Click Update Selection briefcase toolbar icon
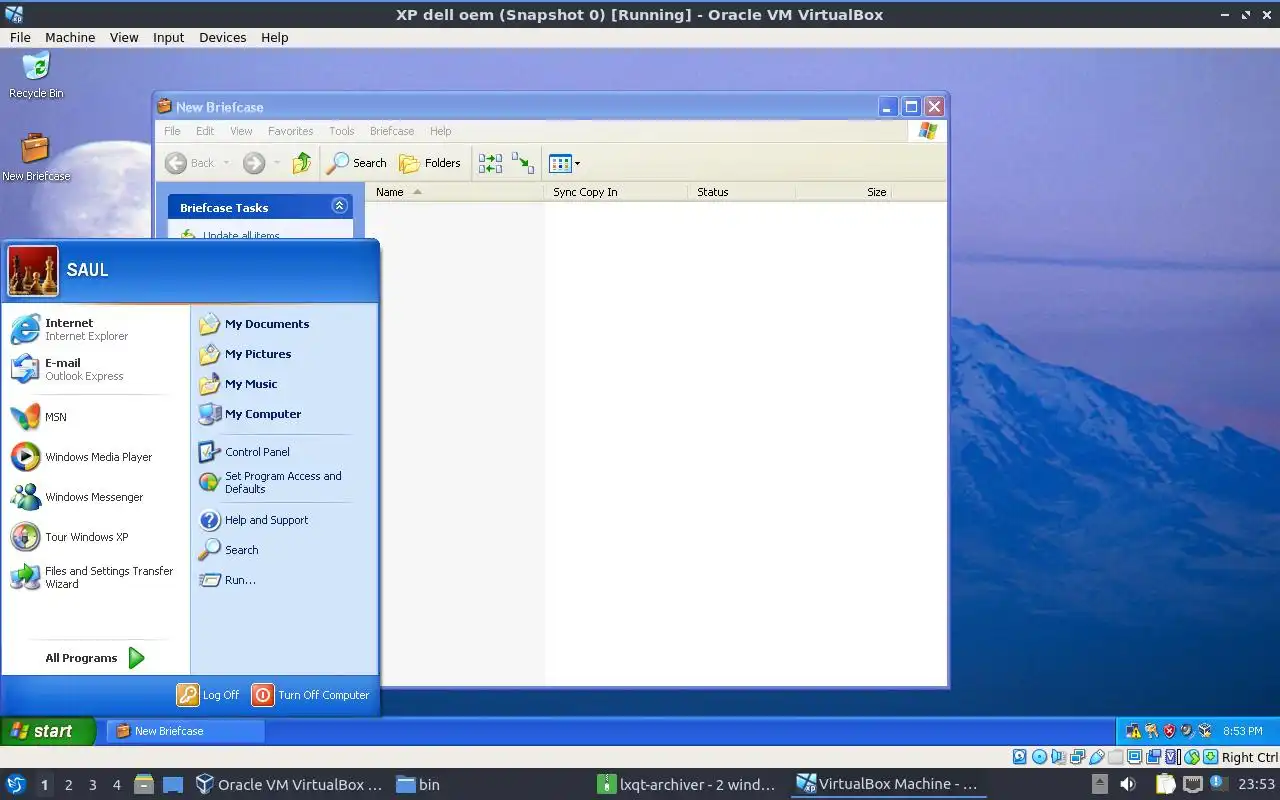Viewport: 1280px width, 800px height. 522,163
